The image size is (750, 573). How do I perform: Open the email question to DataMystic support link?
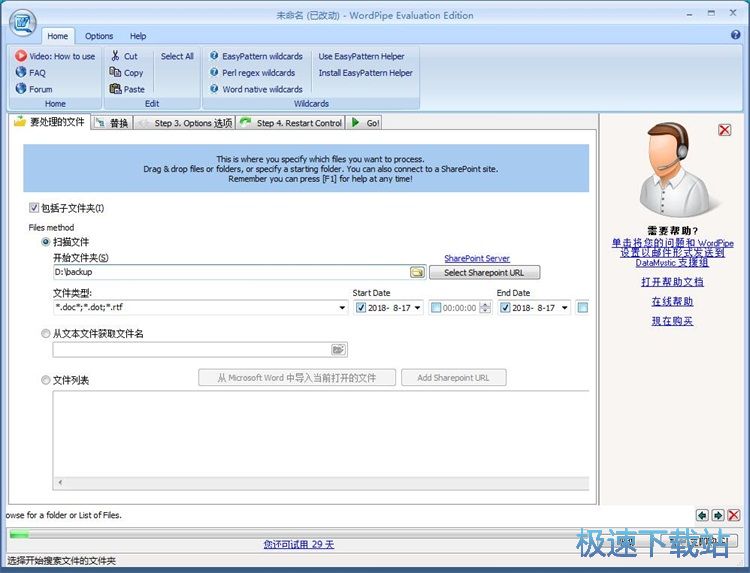coord(673,253)
